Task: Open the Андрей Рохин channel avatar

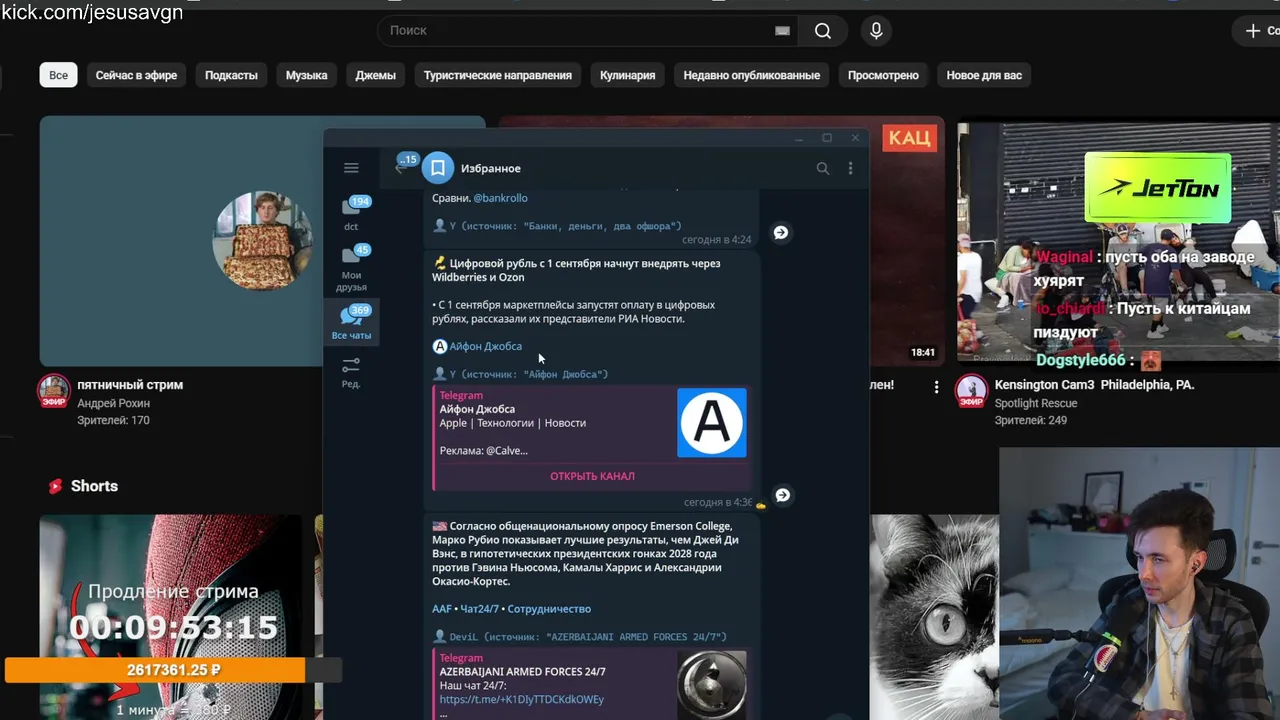Action: [x=54, y=391]
